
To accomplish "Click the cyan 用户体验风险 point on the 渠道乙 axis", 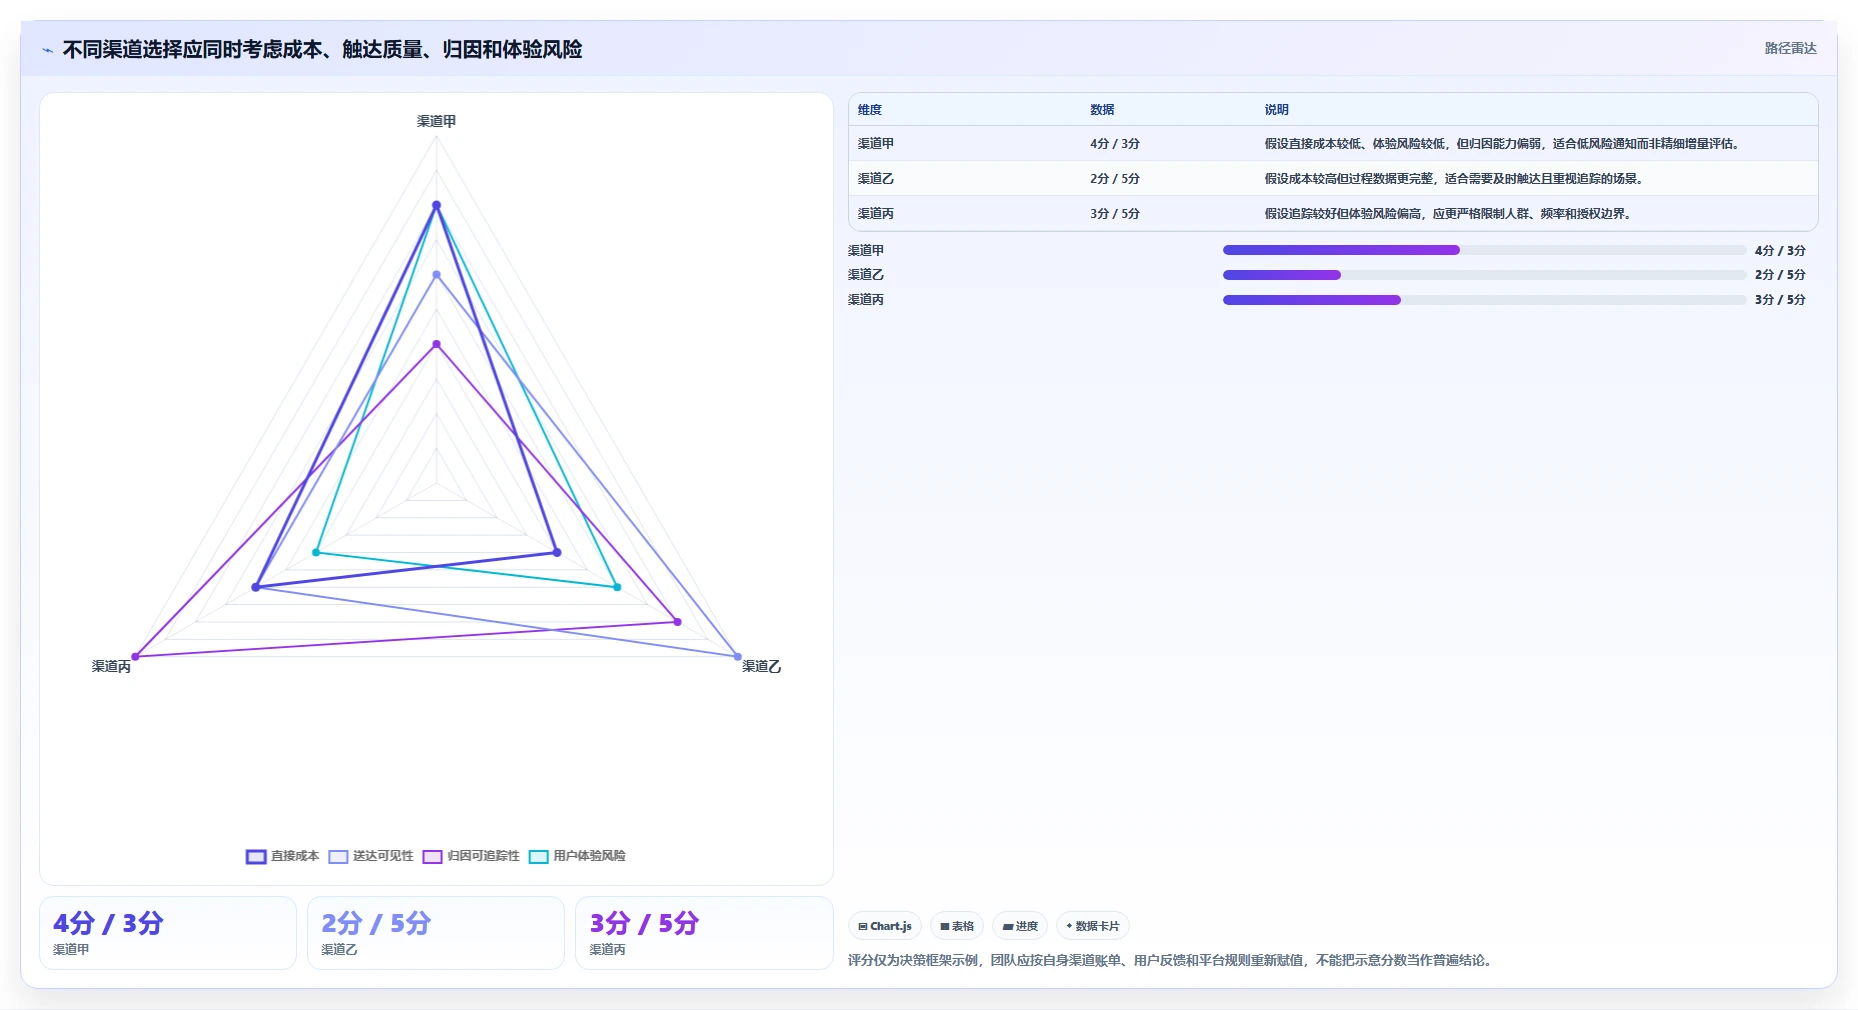I will pyautogui.click(x=617, y=587).
